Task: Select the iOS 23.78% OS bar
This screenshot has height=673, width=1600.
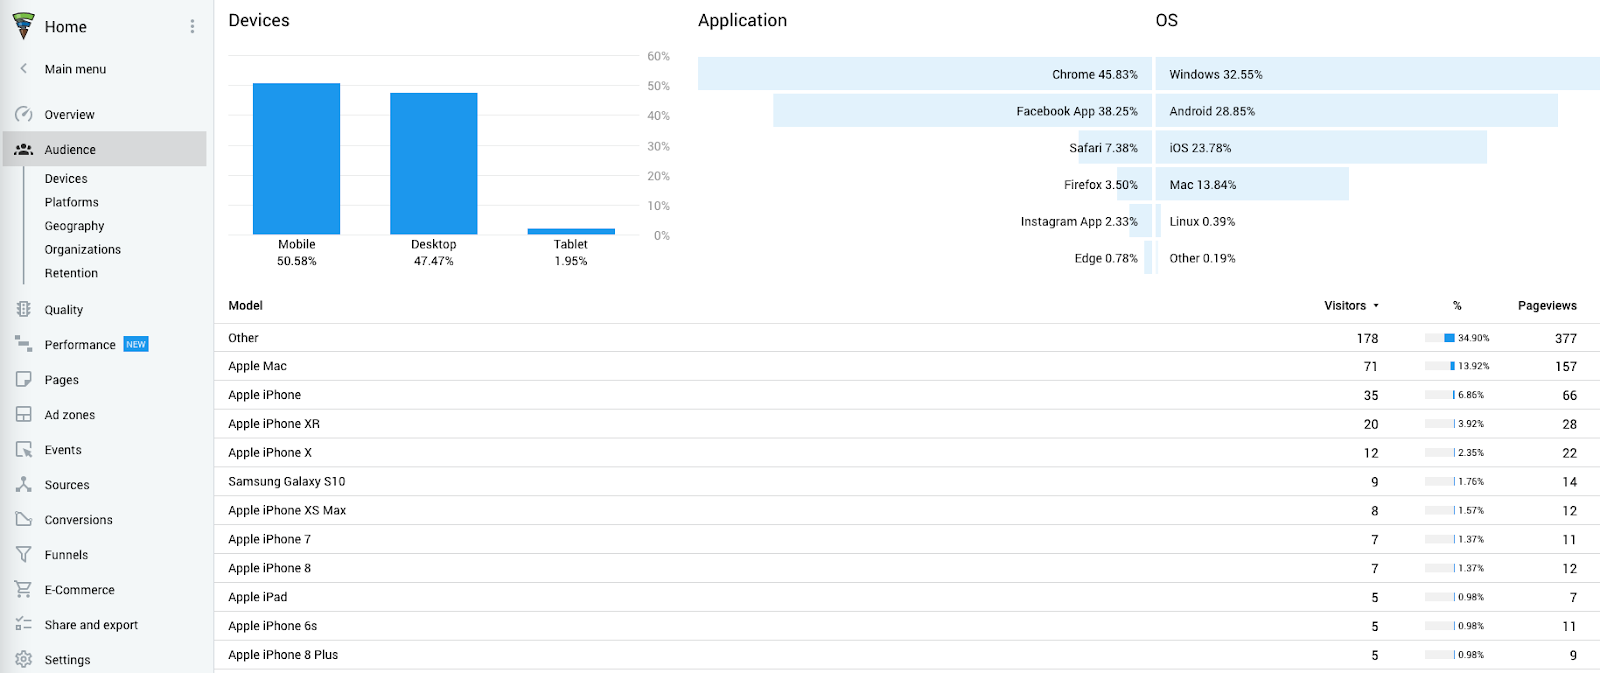Action: 1322,148
